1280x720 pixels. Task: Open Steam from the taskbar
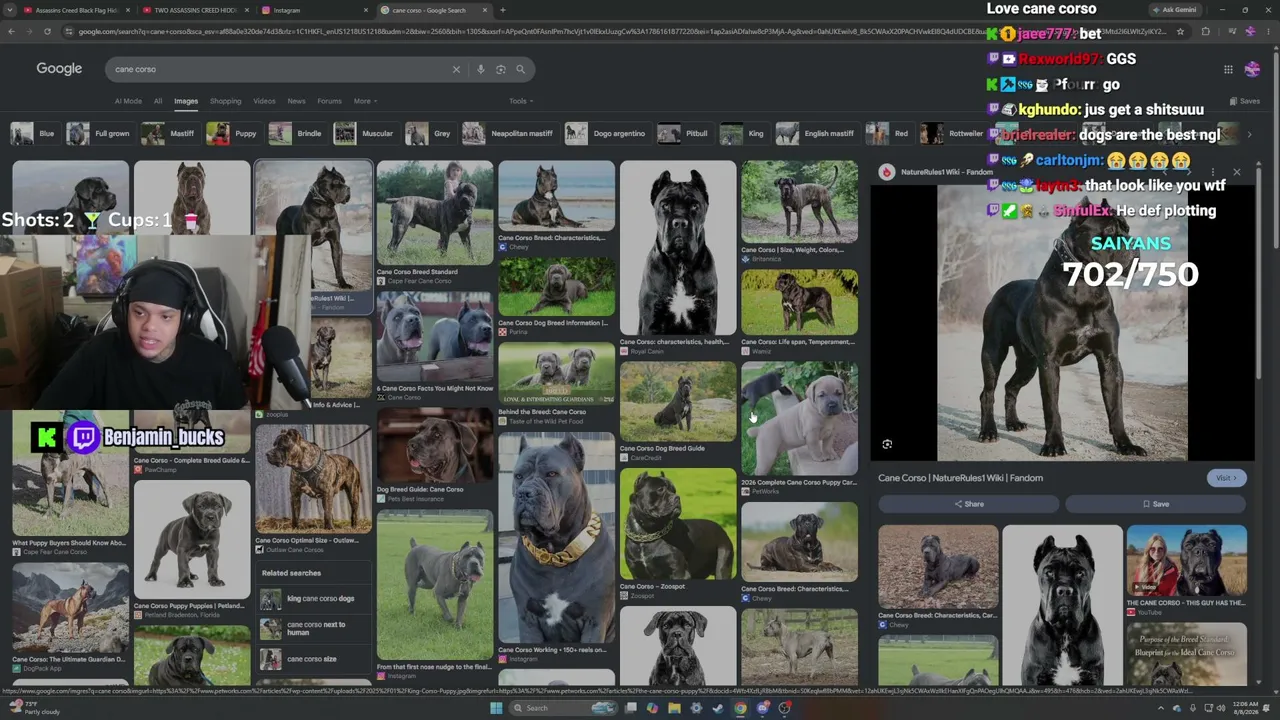(718, 708)
